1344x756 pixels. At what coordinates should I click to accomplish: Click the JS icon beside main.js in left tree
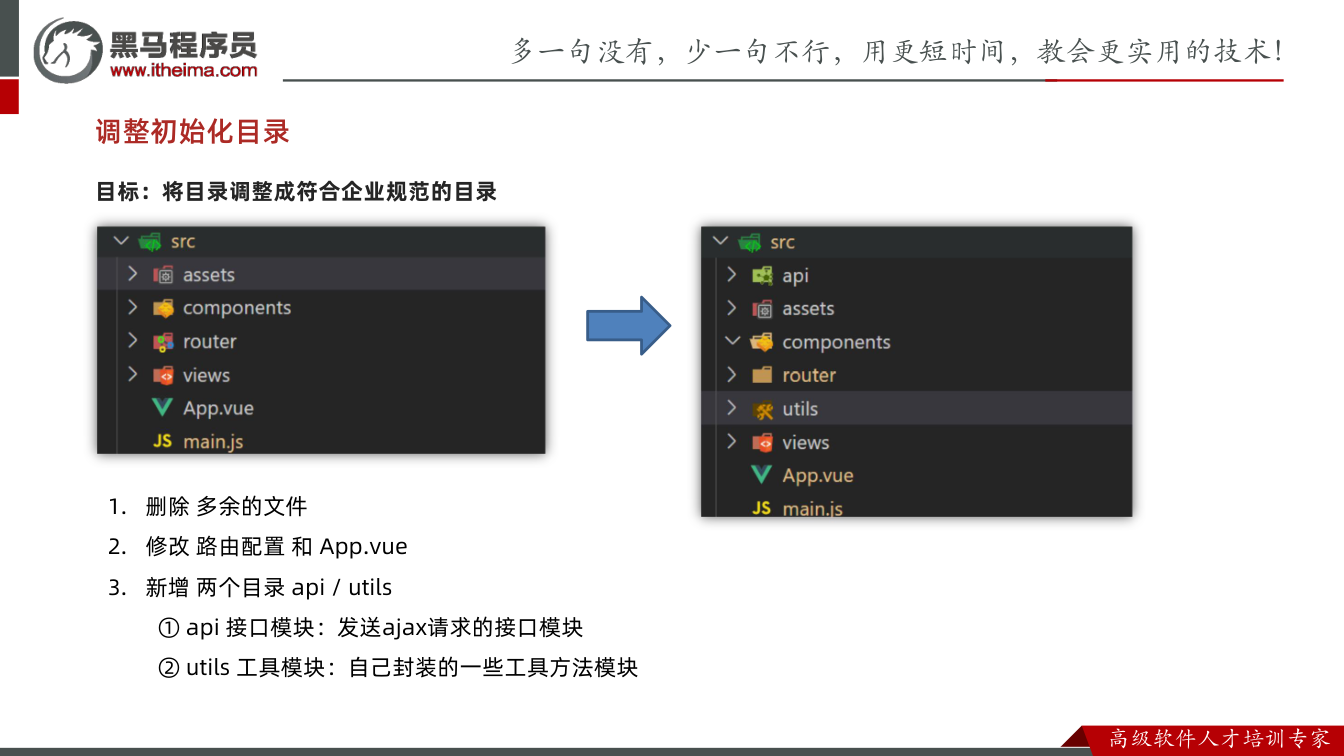click(162, 441)
